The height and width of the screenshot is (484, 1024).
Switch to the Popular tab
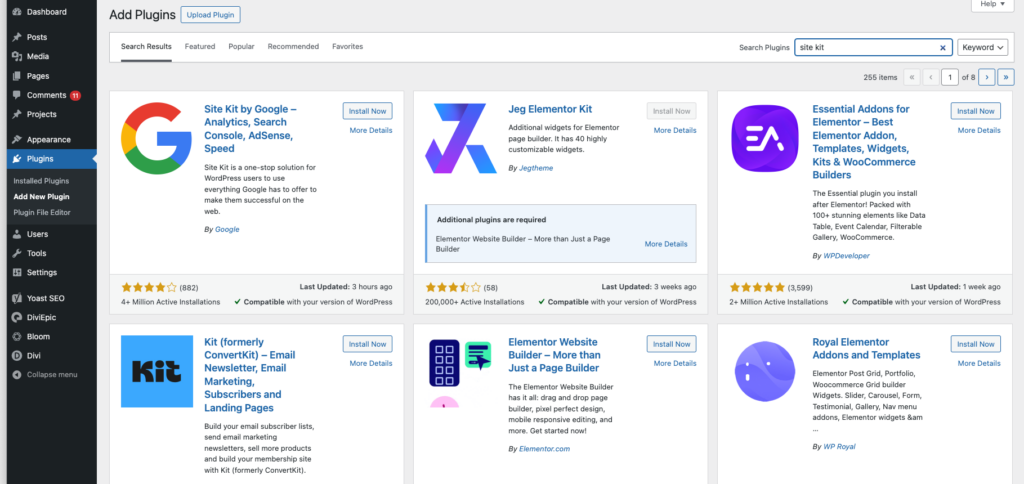(x=241, y=47)
